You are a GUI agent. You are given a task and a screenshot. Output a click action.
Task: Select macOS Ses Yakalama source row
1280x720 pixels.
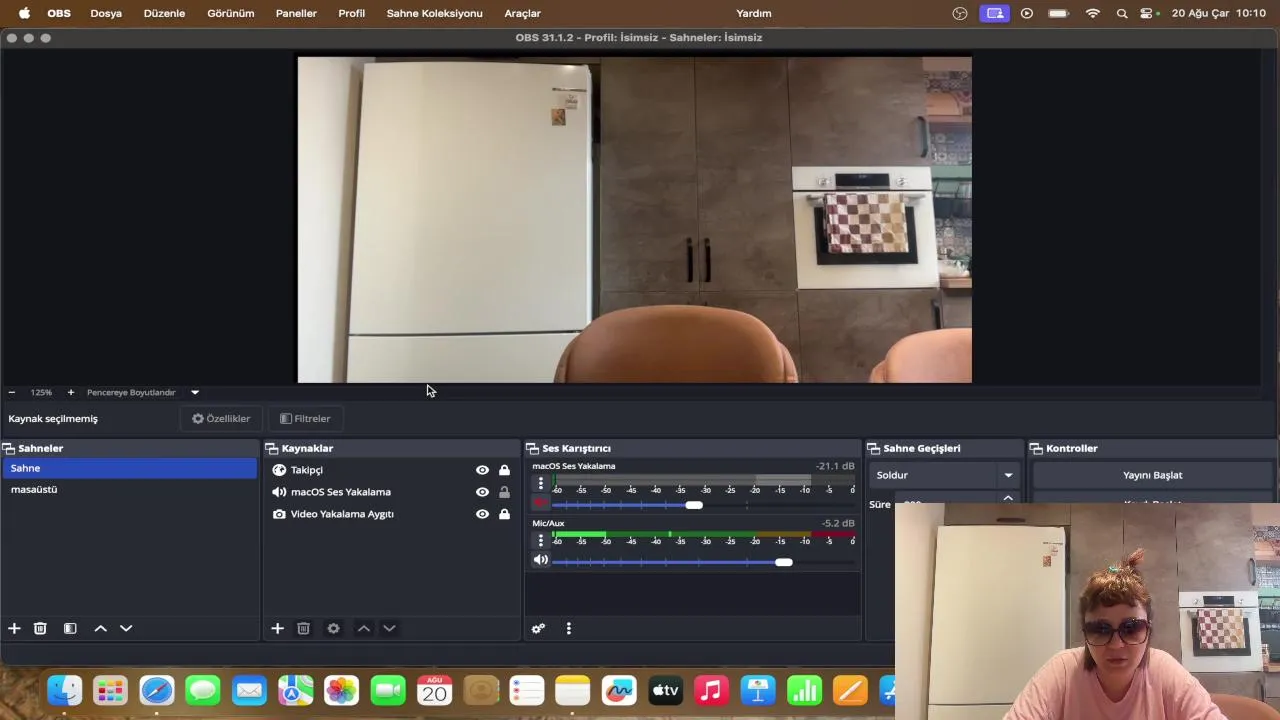click(x=392, y=492)
